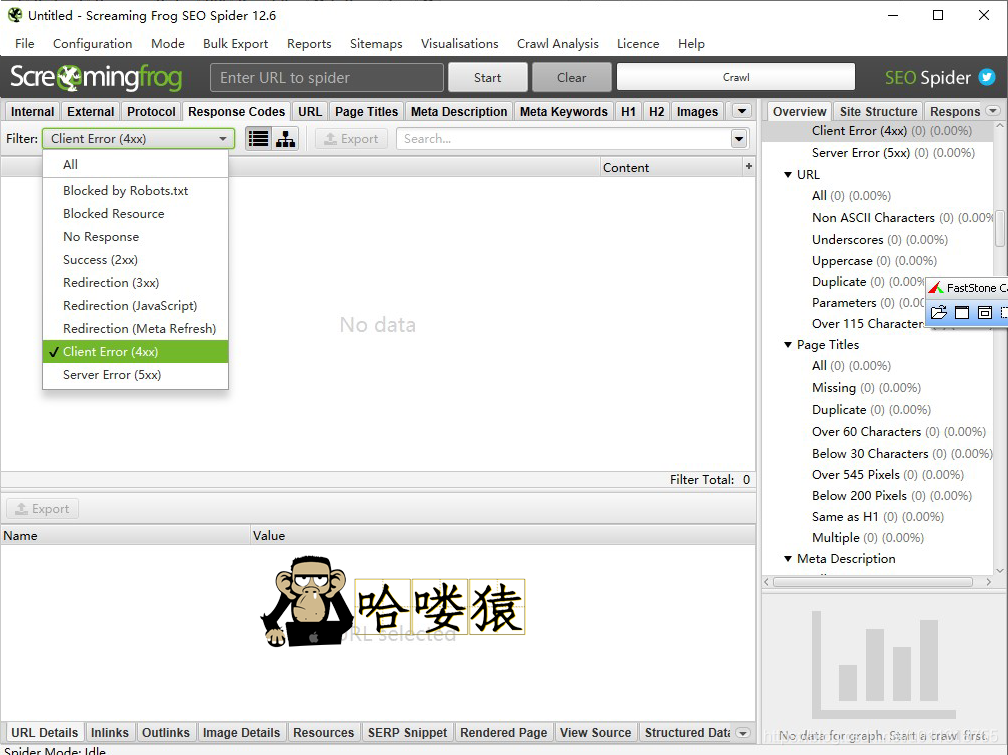Screen dimensions: 1008x755
Task: Select the FastStone capture window icon
Action: (962, 312)
